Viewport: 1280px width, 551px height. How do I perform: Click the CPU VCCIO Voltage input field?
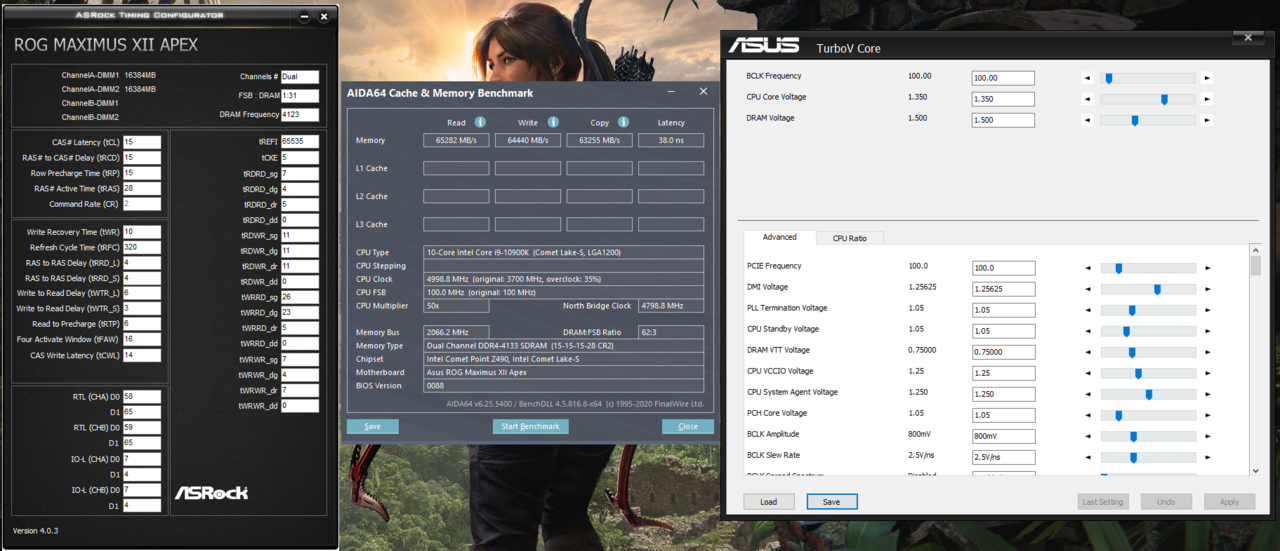tap(1003, 373)
